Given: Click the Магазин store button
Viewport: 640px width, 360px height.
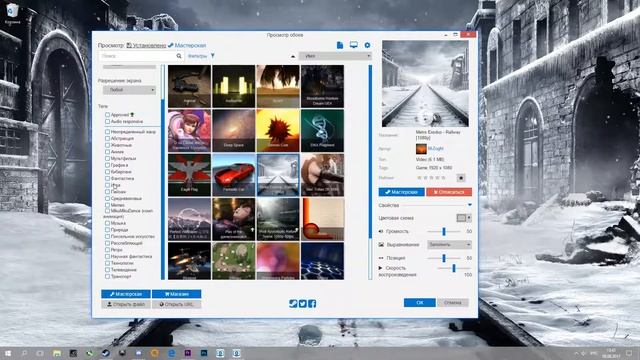Looking at the screenshot, I should [x=176, y=294].
